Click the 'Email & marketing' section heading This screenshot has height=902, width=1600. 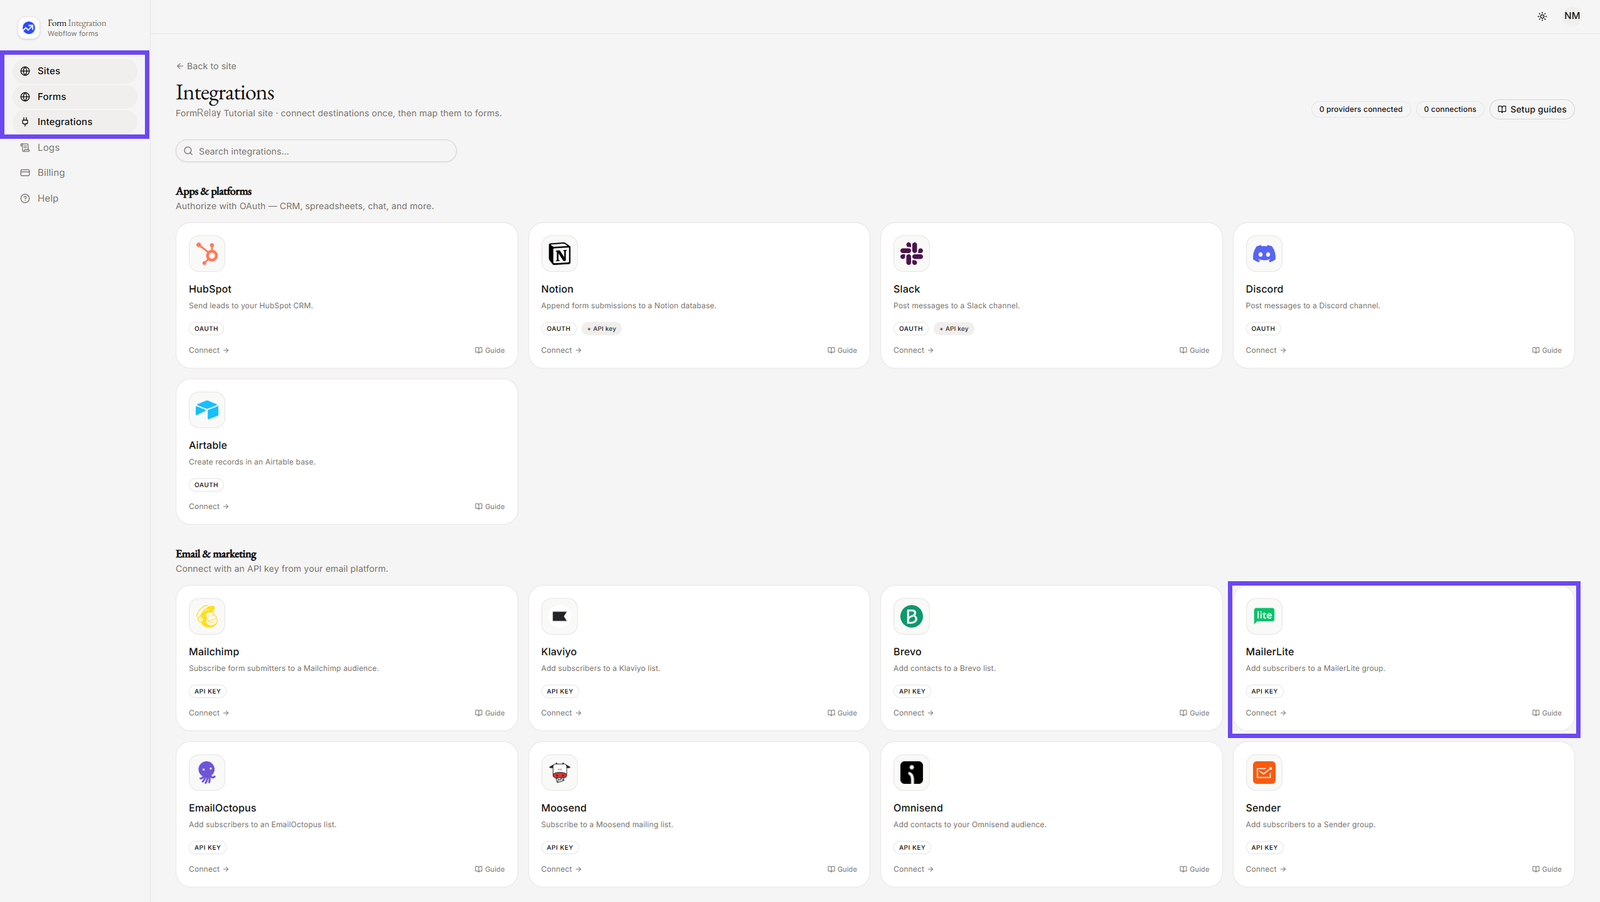coord(216,554)
